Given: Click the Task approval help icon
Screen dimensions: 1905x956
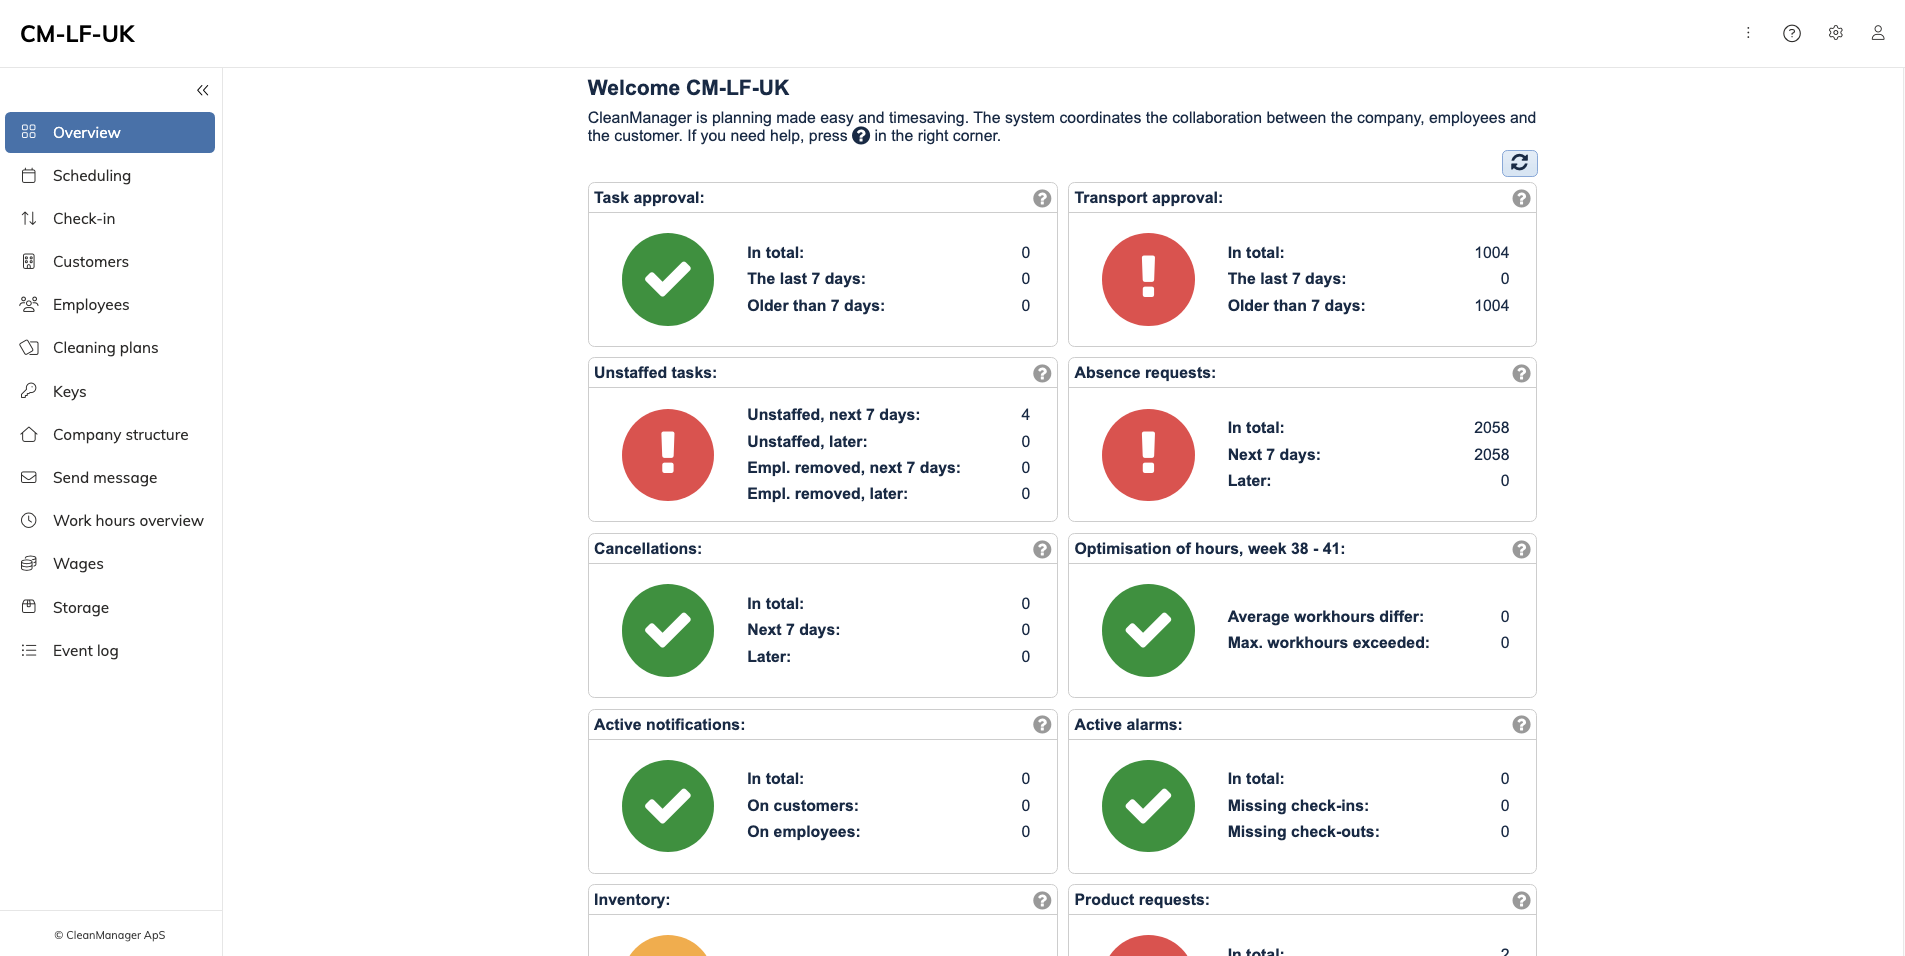Looking at the screenshot, I should pos(1042,199).
